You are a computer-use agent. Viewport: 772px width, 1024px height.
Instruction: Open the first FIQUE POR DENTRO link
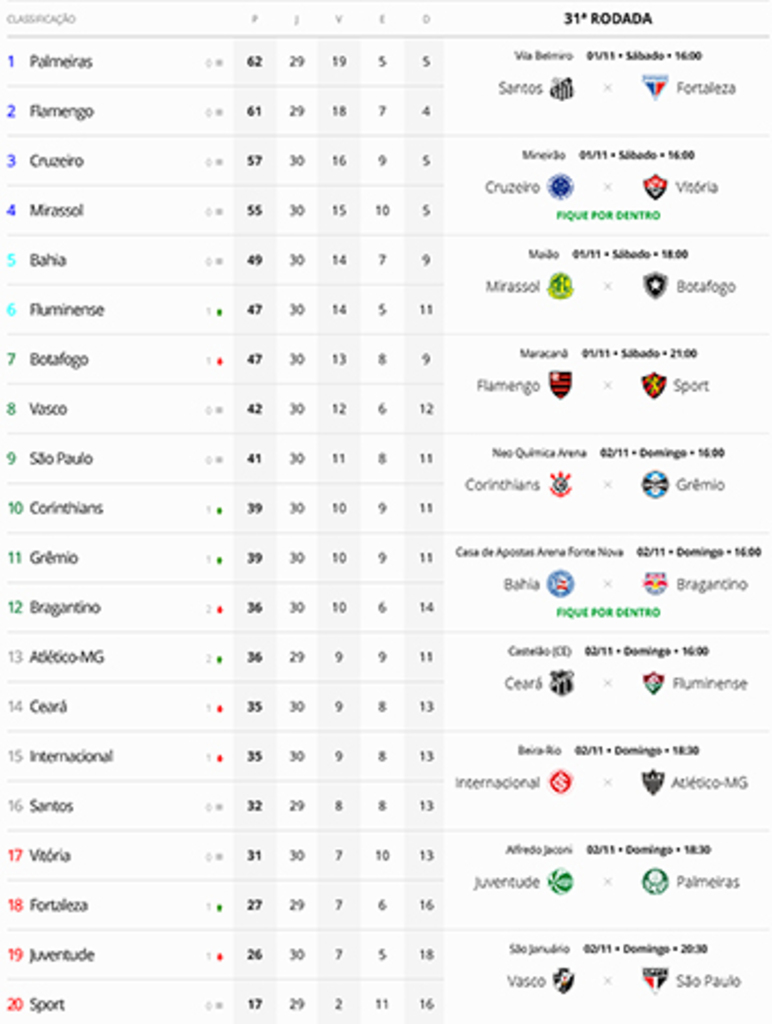coord(607,213)
